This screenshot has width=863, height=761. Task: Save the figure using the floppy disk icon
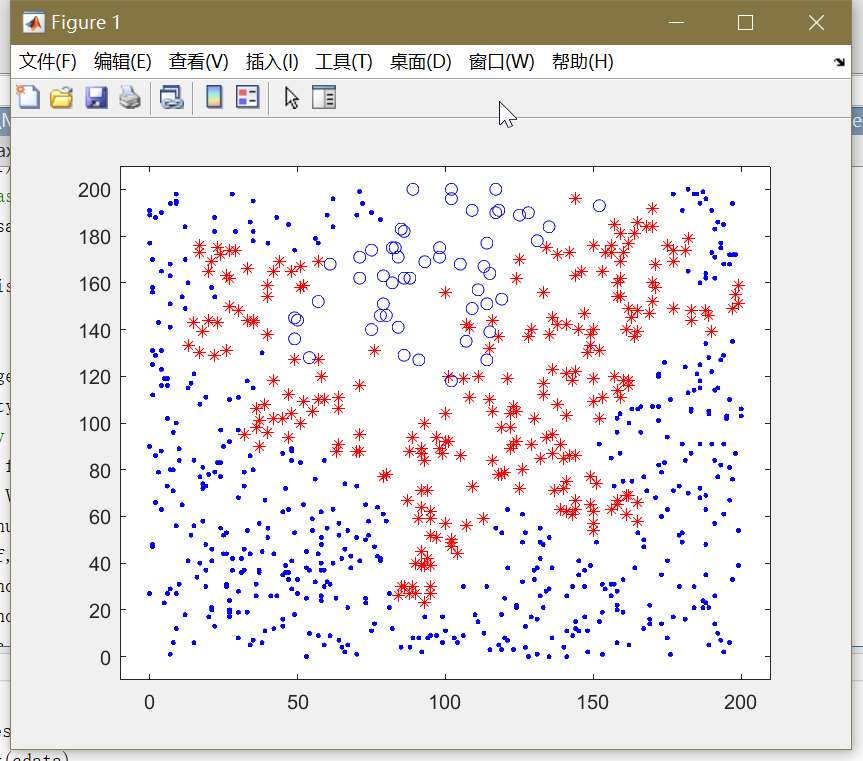[96, 97]
